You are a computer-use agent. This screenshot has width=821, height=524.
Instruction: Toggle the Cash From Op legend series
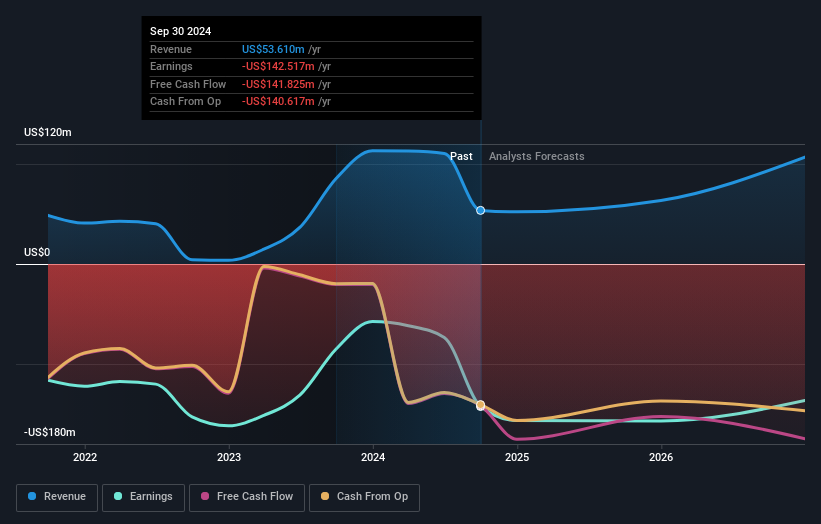[x=364, y=497]
